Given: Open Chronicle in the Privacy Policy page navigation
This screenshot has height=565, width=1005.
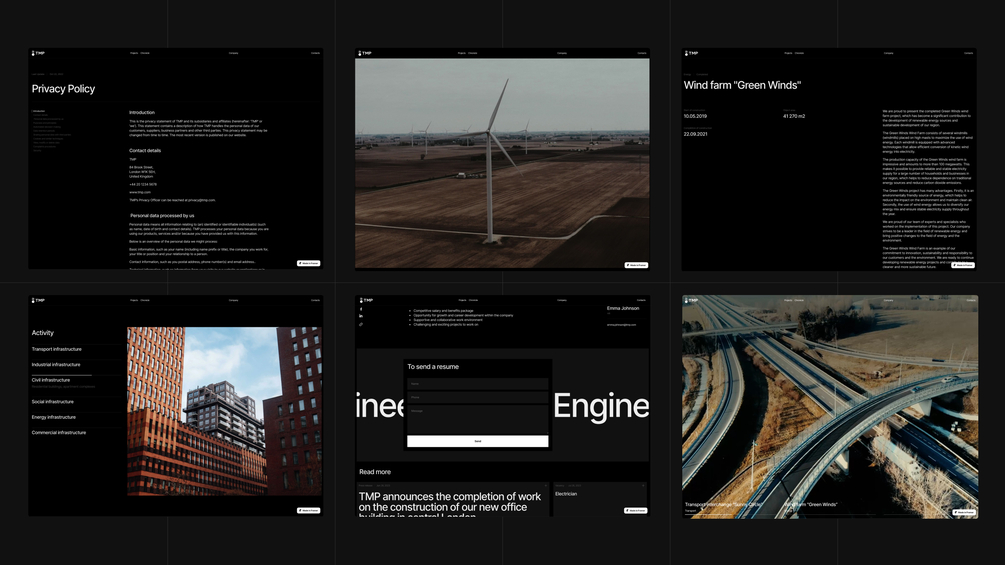Looking at the screenshot, I should tap(145, 53).
